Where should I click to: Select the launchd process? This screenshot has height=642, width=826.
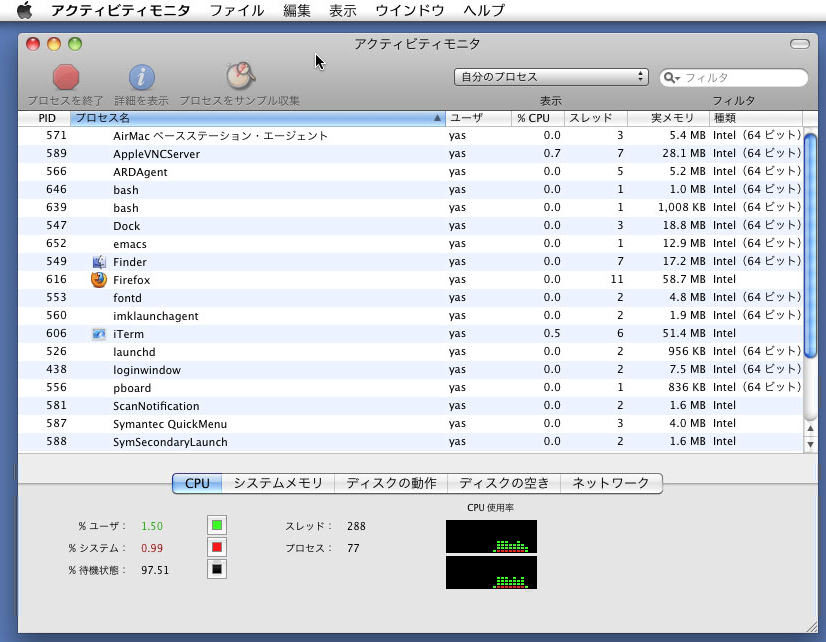pyautogui.click(x=410, y=352)
